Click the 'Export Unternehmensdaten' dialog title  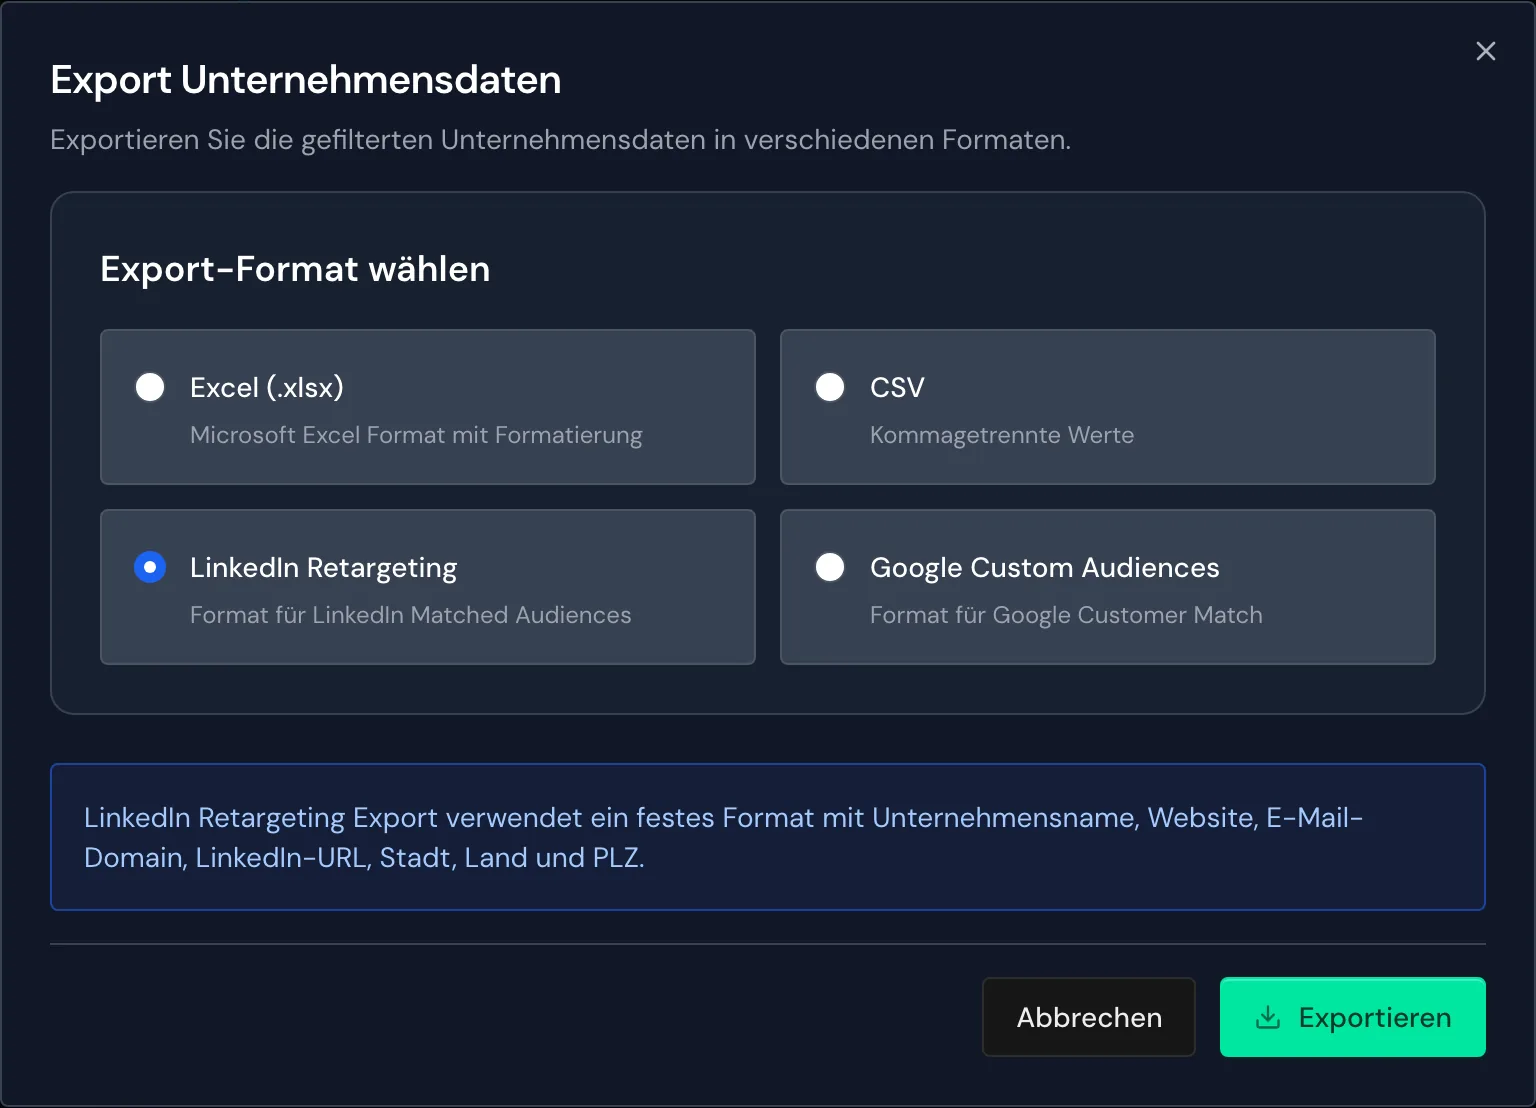[306, 80]
